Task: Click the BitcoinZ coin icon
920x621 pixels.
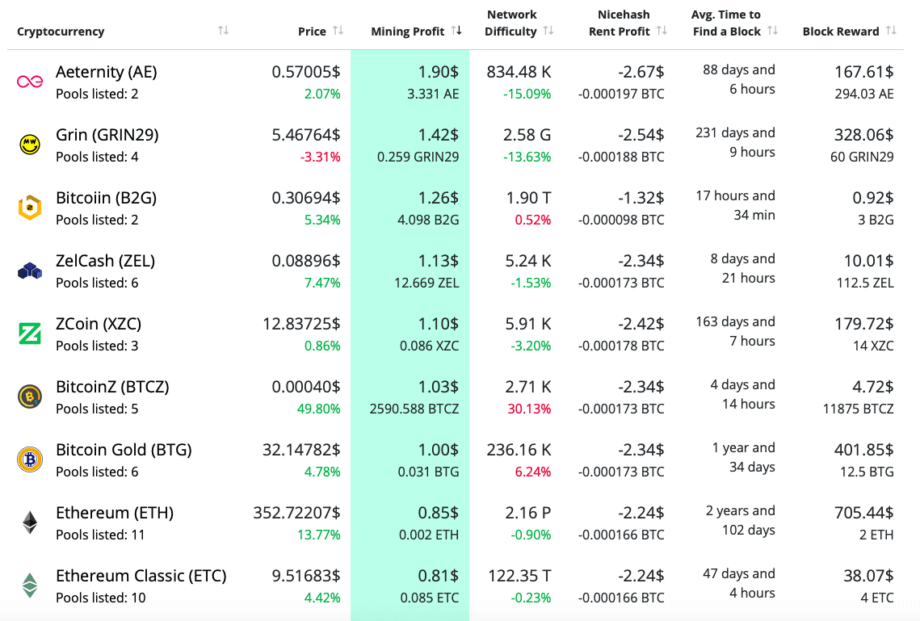Action: [x=30, y=397]
